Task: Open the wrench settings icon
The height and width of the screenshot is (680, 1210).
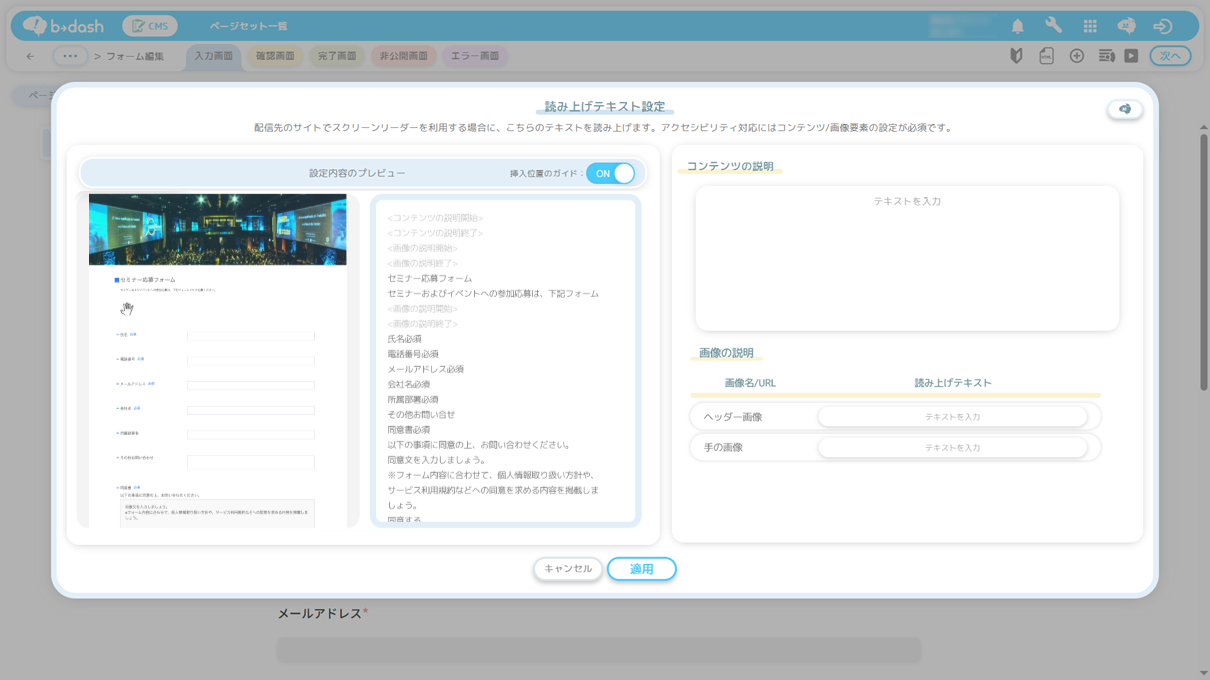Action: 1053,26
